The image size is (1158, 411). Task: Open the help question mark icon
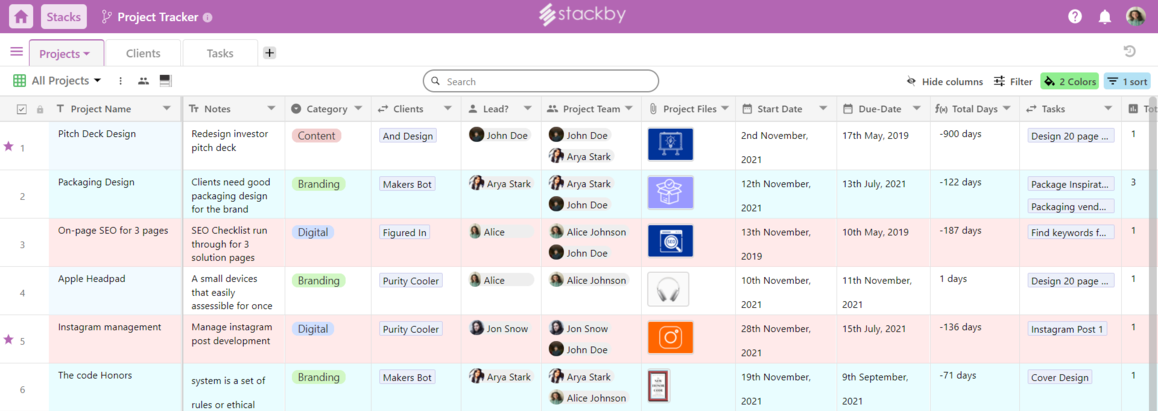1075,17
